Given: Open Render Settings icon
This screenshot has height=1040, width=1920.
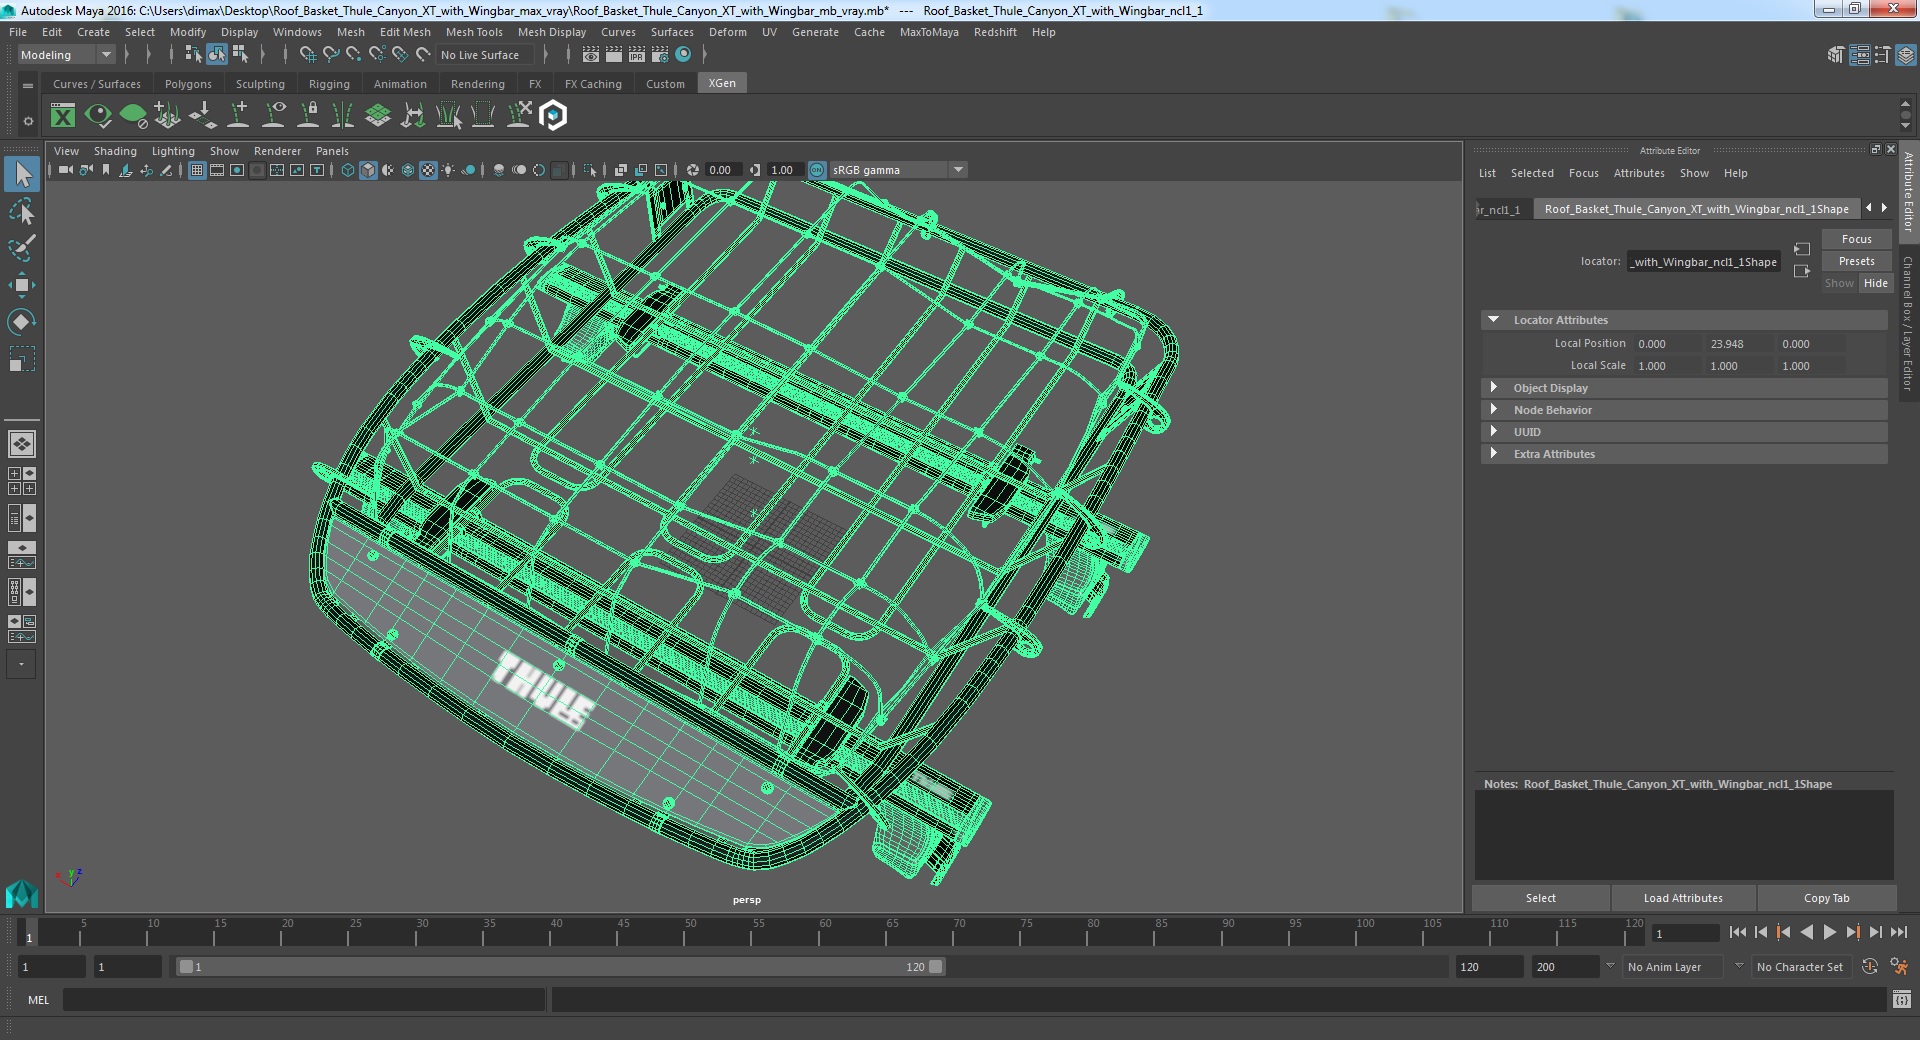Looking at the screenshot, I should coord(660,55).
